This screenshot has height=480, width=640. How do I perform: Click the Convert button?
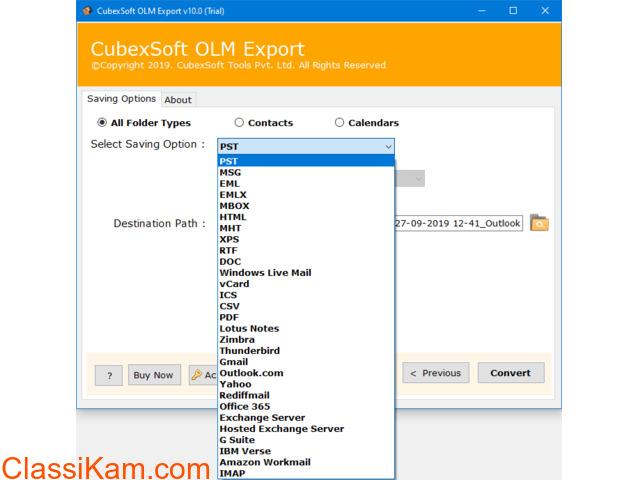pos(511,373)
